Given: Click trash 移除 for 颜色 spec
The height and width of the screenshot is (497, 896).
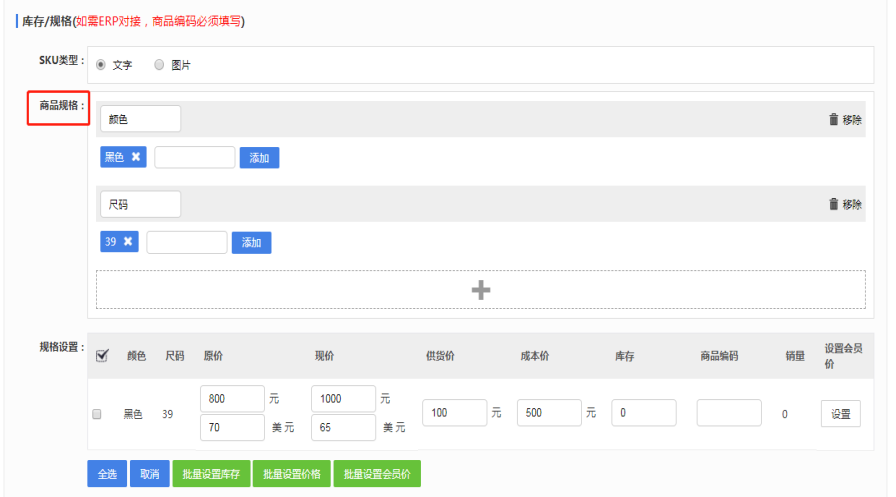Looking at the screenshot, I should pyautogui.click(x=845, y=119).
